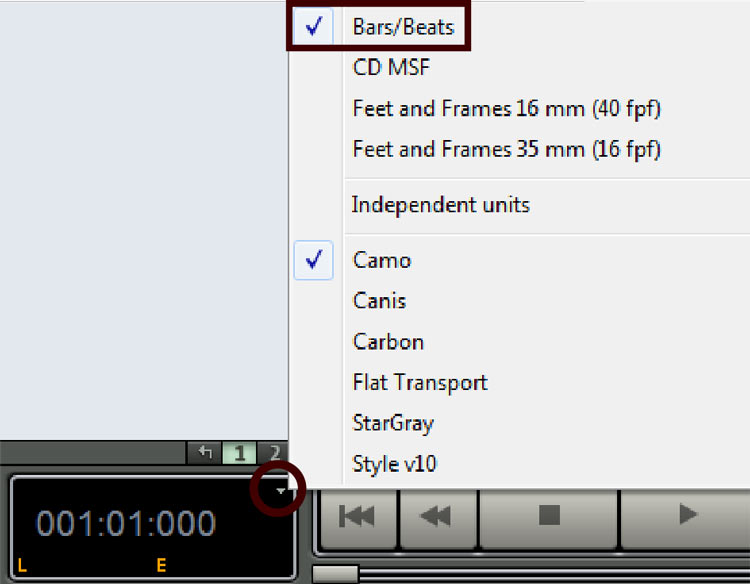The width and height of the screenshot is (750, 584).
Task: Click the E indicator in time display
Action: click(161, 565)
